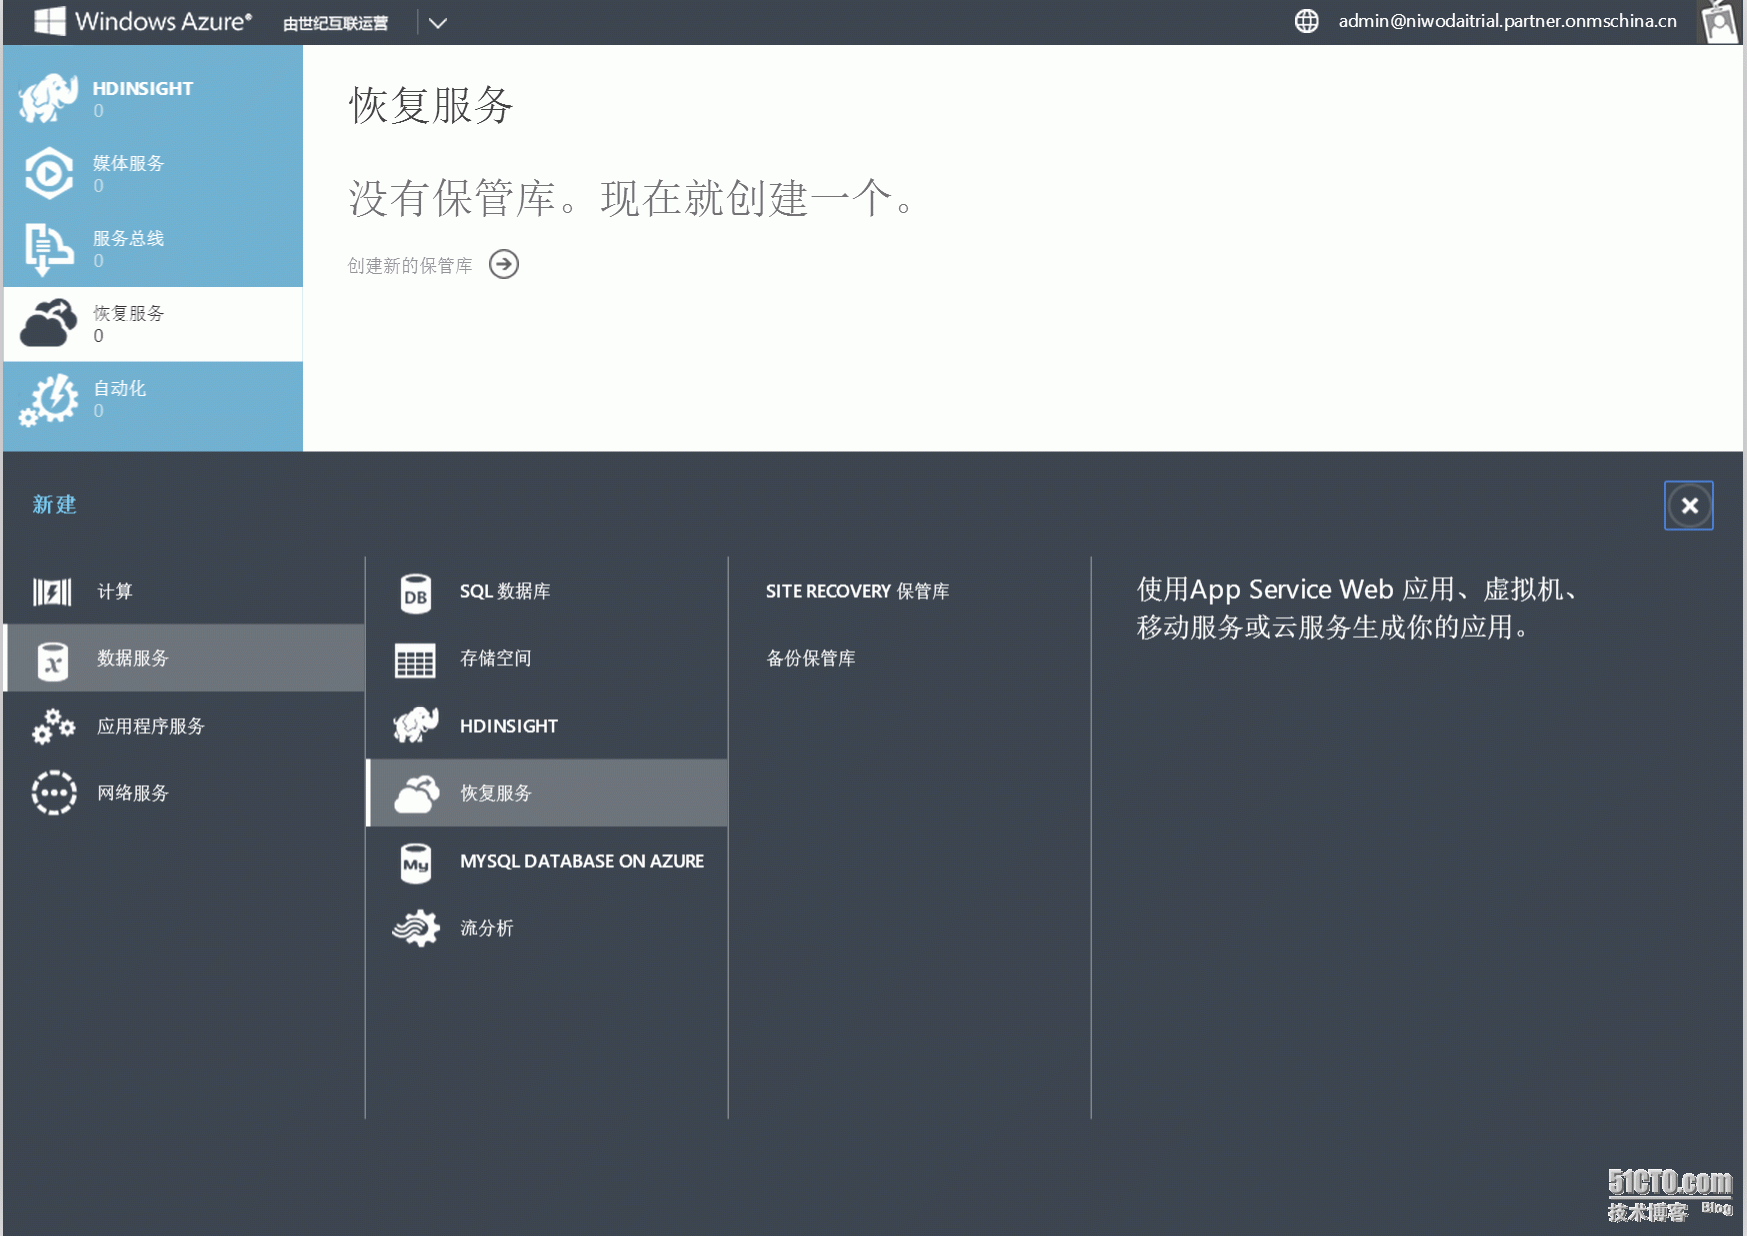Click the 新建 panel heading
Screen dimensions: 1747x1236
pos(55,505)
